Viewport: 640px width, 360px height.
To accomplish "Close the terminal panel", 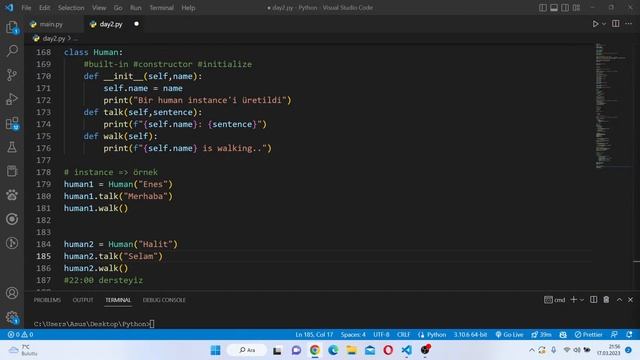I will point(631,300).
